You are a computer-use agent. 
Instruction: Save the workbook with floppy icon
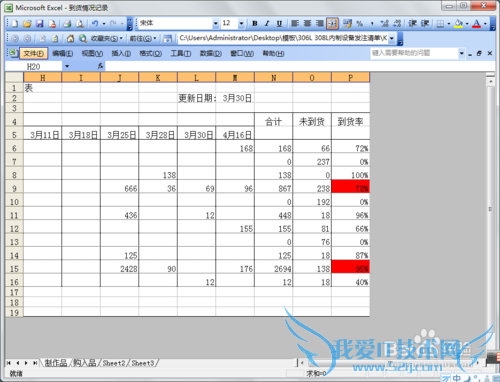tap(40, 24)
